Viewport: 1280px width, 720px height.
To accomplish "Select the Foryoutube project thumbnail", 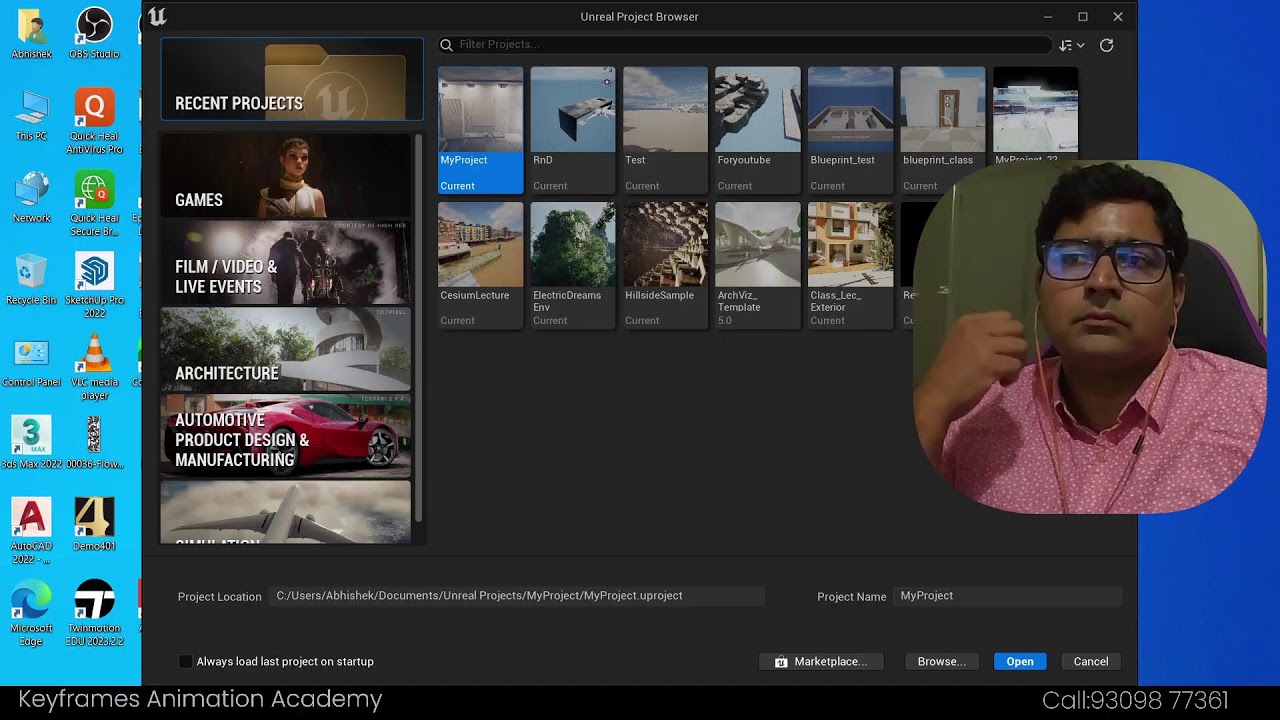I will [758, 129].
